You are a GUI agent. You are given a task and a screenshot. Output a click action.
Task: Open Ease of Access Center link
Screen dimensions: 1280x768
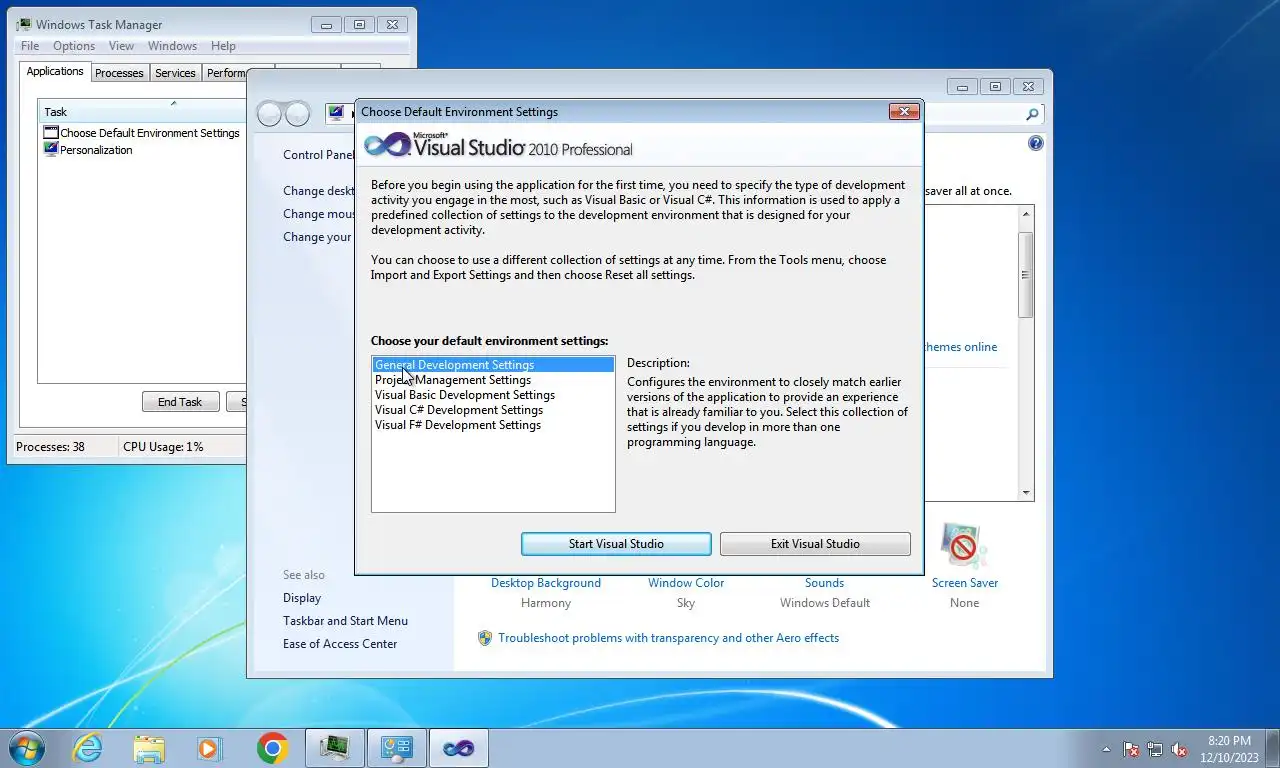coord(340,644)
